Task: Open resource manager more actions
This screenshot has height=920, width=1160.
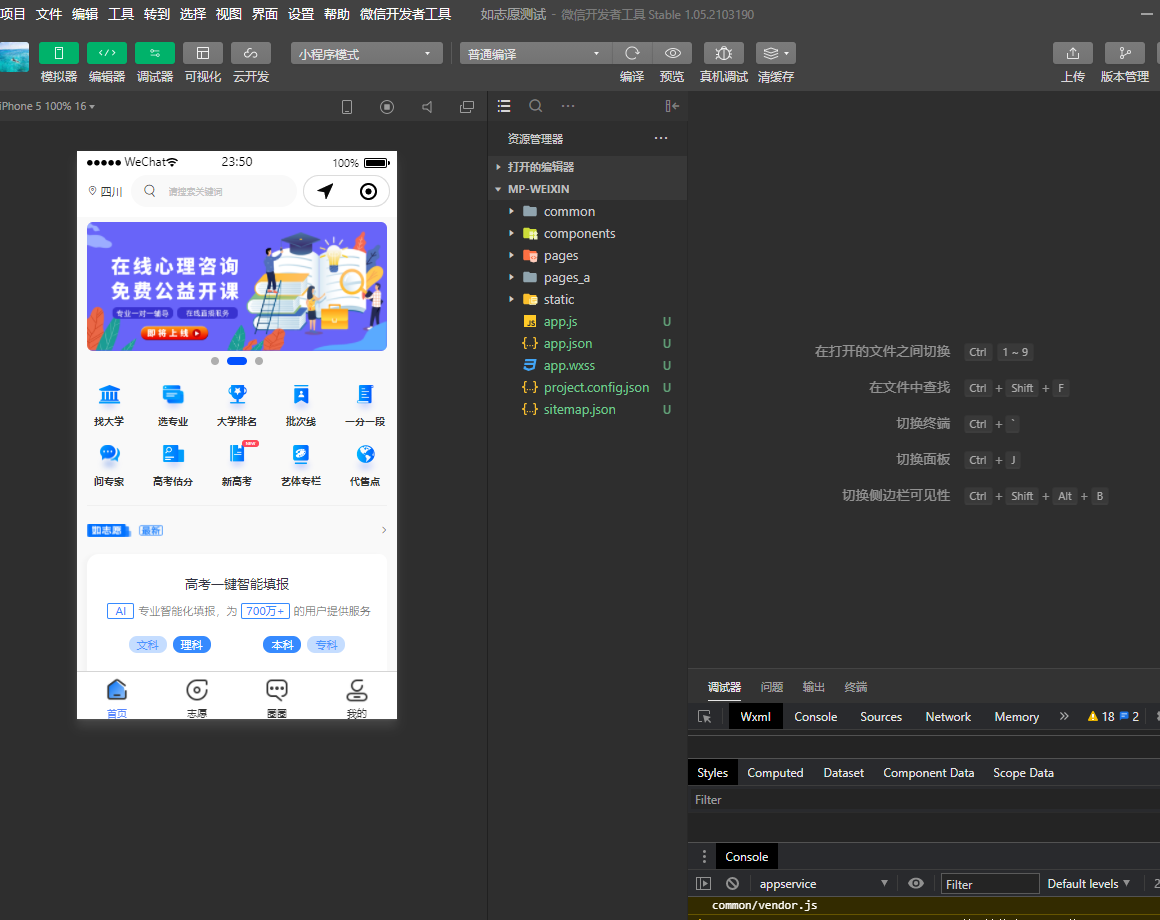Action: (661, 138)
